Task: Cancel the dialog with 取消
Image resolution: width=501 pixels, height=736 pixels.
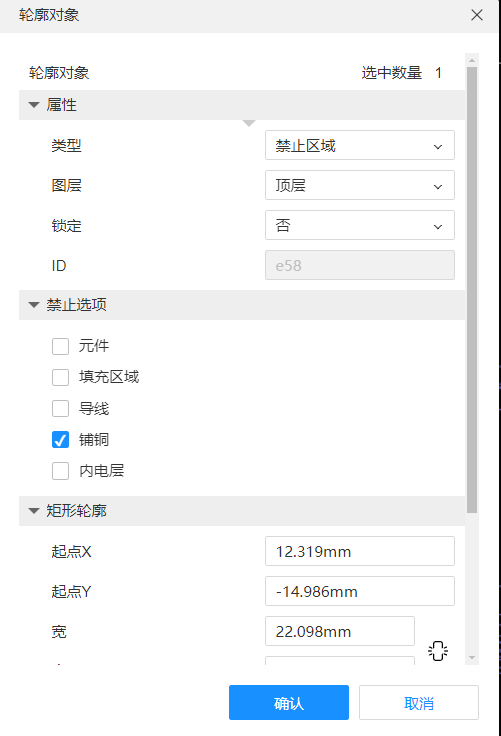Action: click(419, 703)
